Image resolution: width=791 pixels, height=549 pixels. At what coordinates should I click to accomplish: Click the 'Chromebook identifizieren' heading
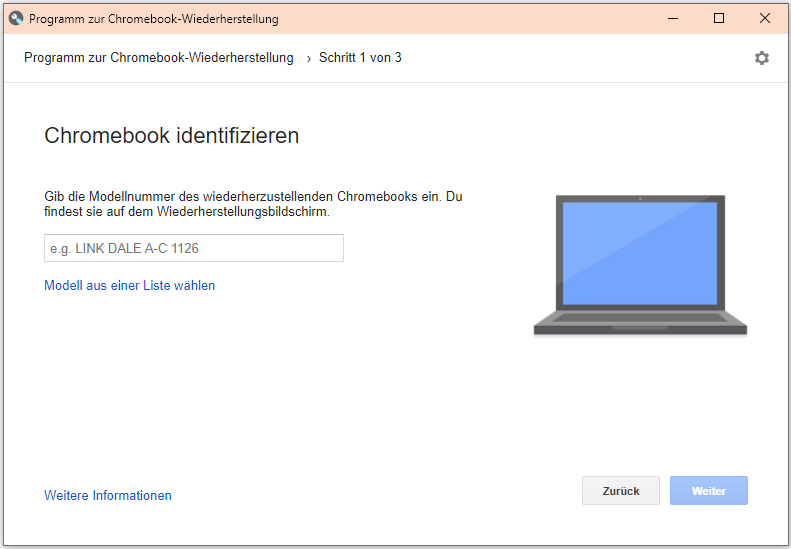click(172, 135)
